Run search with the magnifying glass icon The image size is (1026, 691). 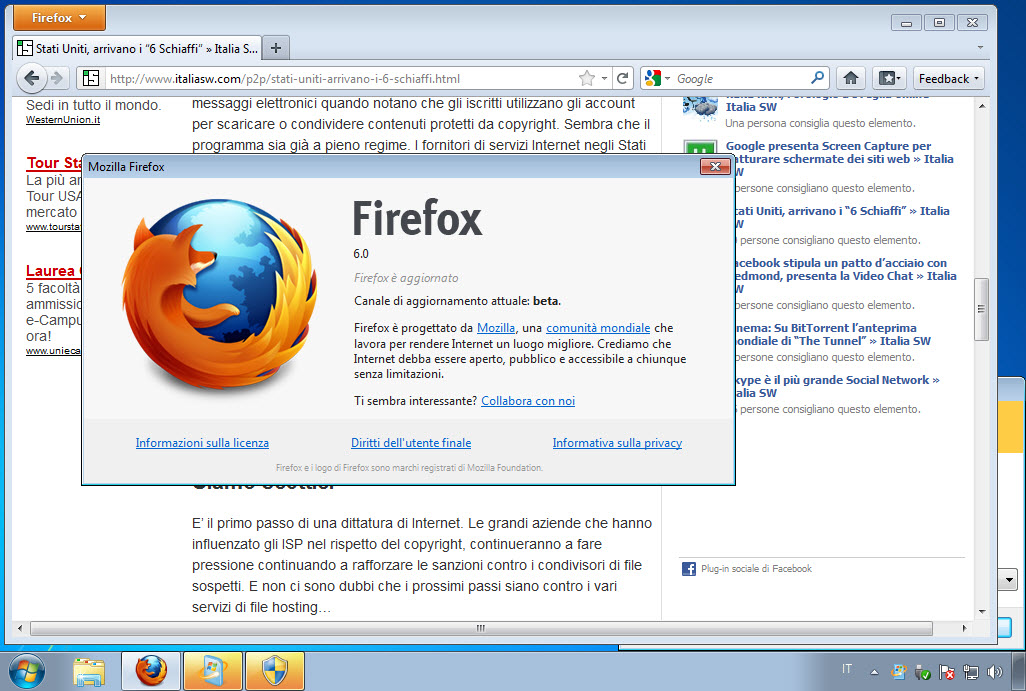tap(817, 78)
